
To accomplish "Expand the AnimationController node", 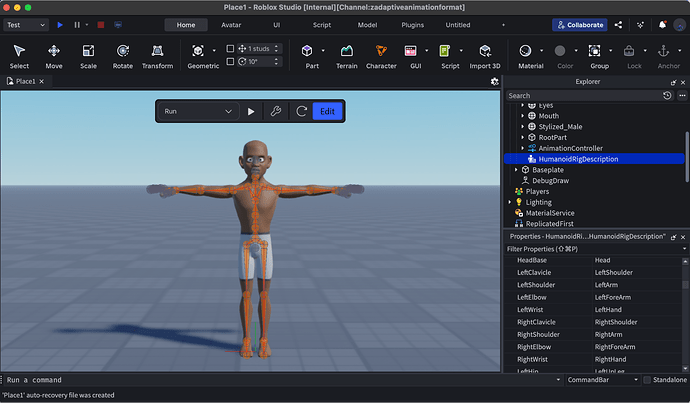I will 522,148.
